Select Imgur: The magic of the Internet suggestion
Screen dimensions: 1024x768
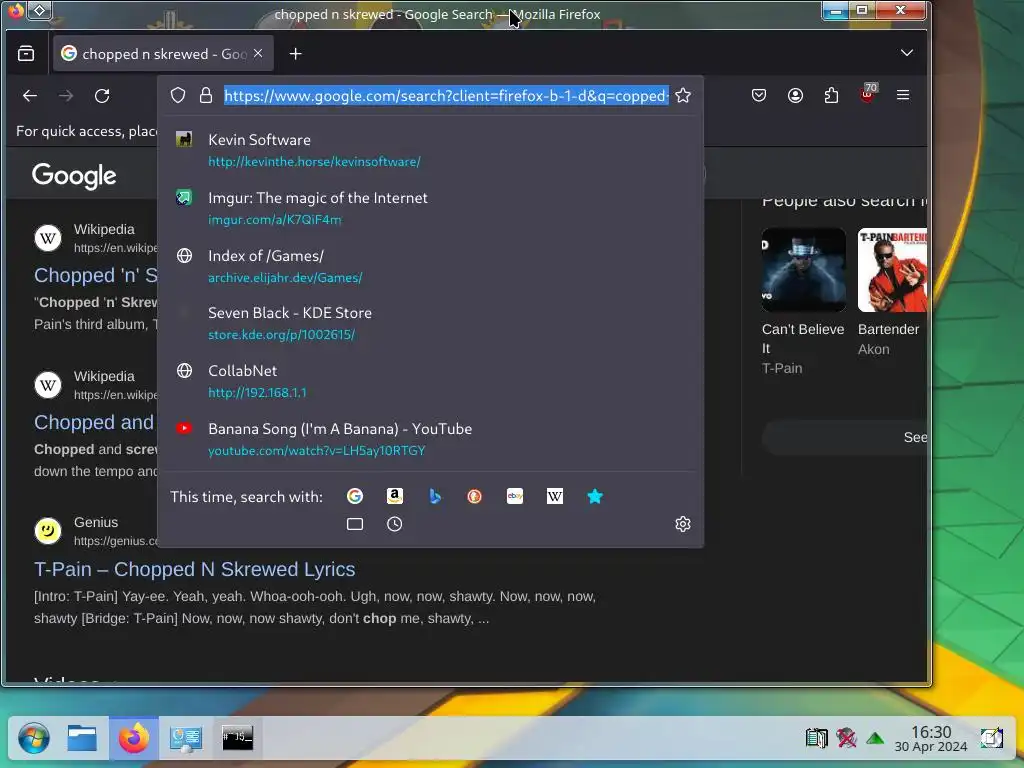430,208
